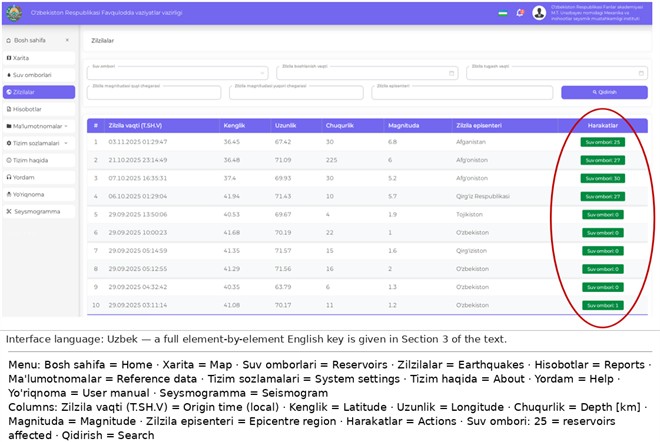The image size is (660, 442).
Task: Focus the lower magnitude limit input field
Action: point(154,93)
